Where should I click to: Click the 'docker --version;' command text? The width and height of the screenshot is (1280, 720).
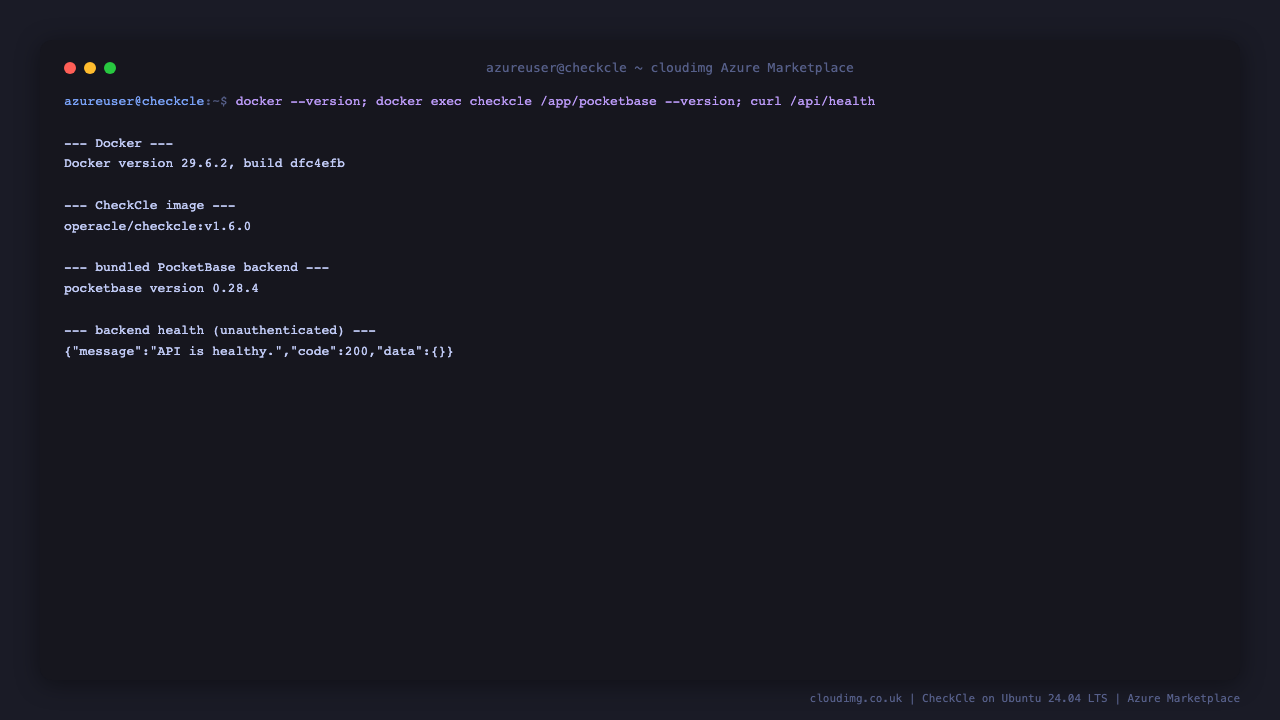[302, 101]
